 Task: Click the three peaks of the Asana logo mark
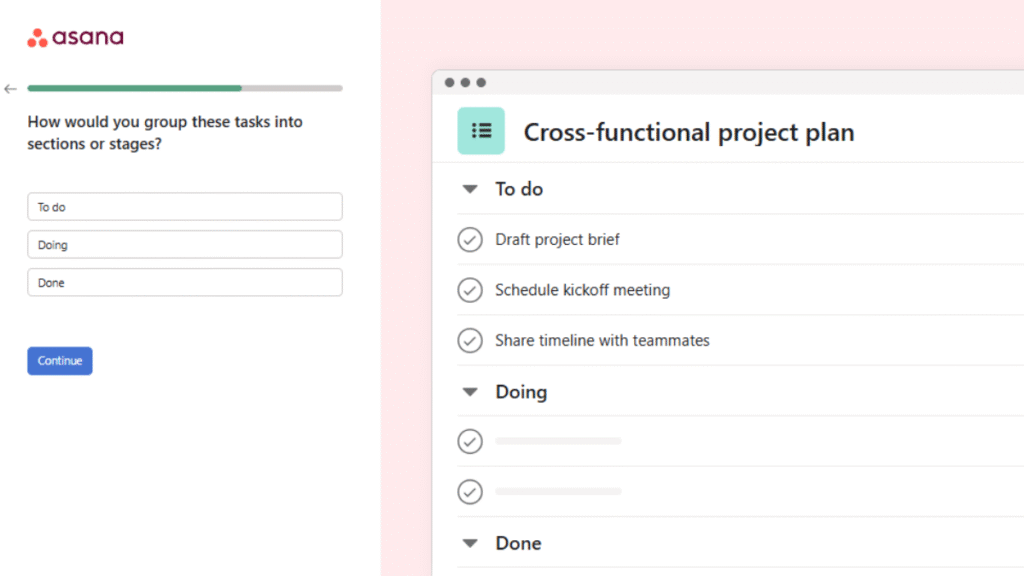pos(38,38)
